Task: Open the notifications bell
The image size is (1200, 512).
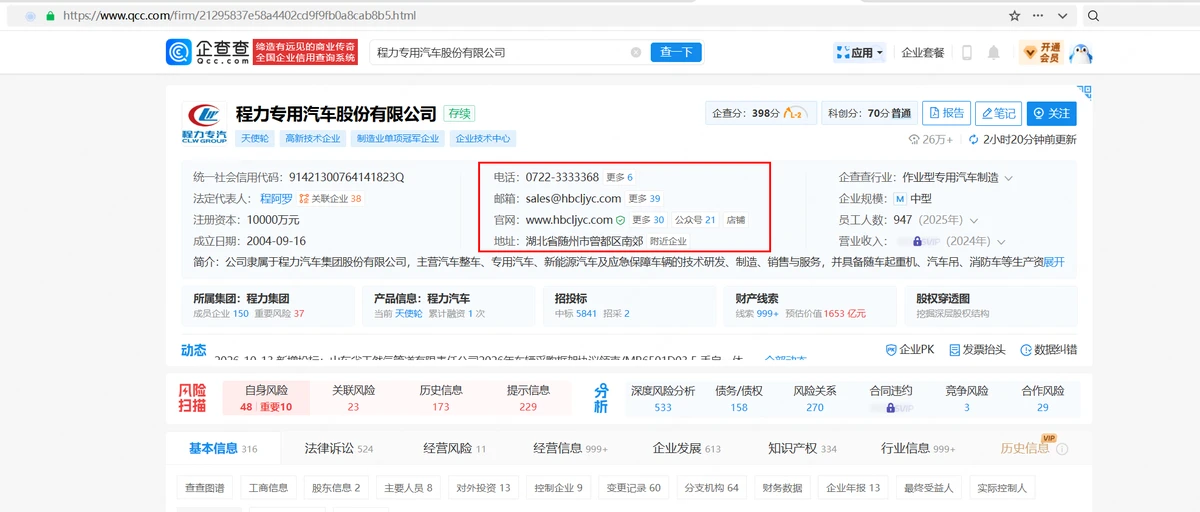Action: [x=993, y=52]
